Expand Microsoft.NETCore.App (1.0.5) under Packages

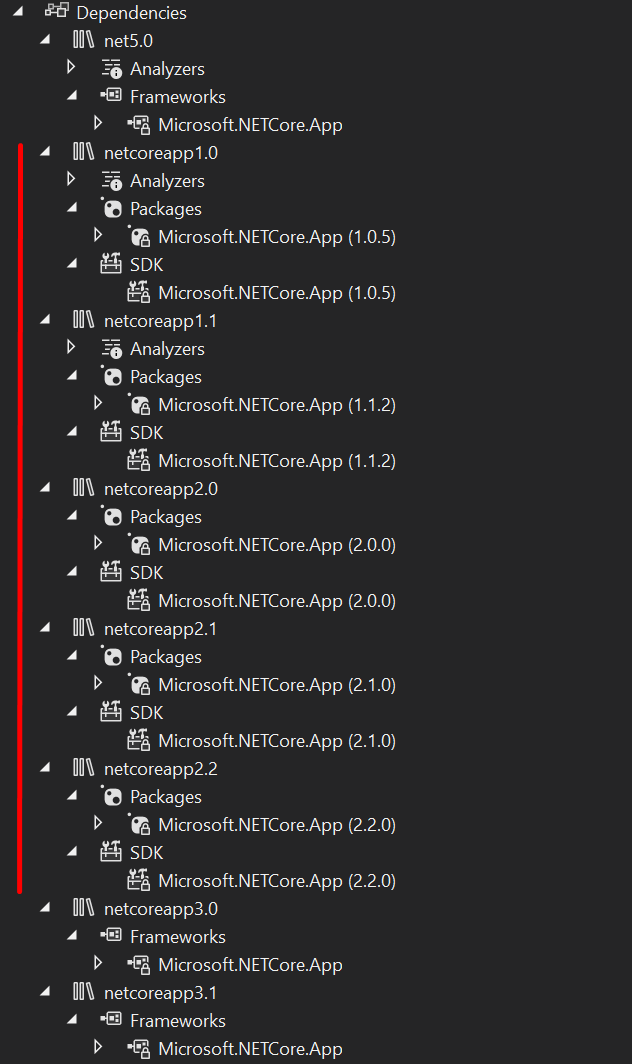pos(100,236)
